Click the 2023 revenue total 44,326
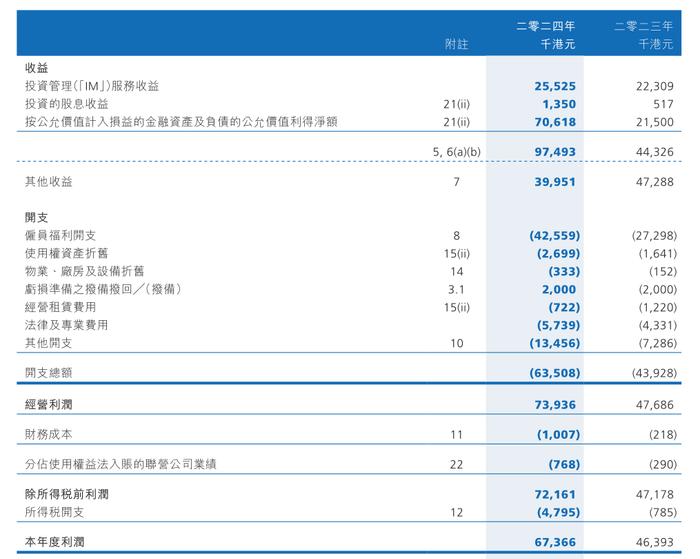The image size is (700, 559). pyautogui.click(x=654, y=152)
